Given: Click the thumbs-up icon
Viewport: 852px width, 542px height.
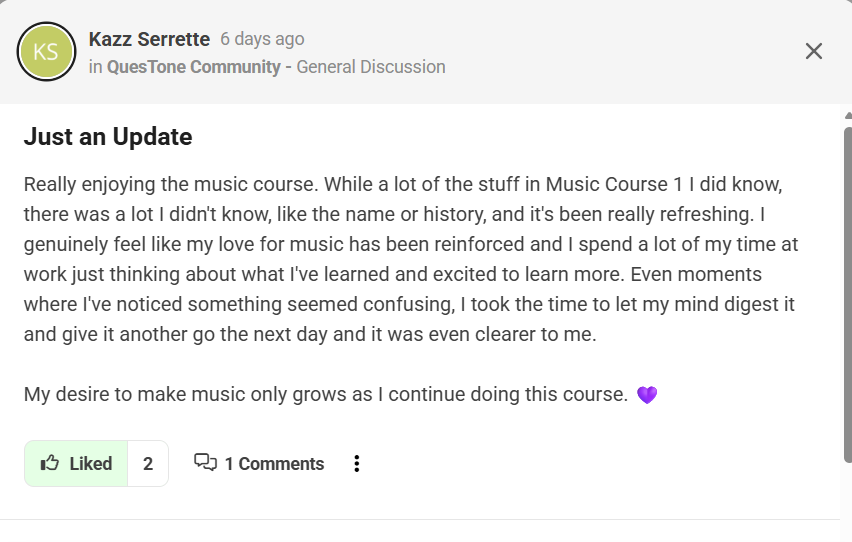Looking at the screenshot, I should (49, 463).
